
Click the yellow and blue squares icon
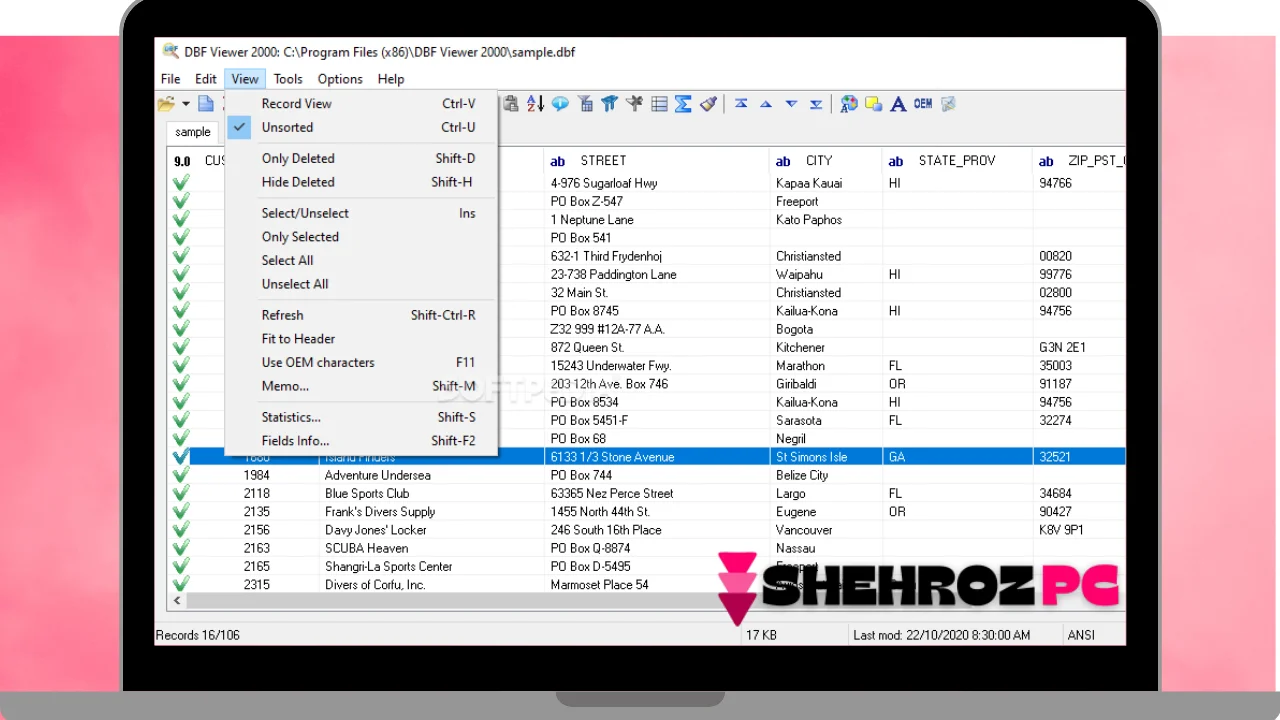click(x=873, y=103)
